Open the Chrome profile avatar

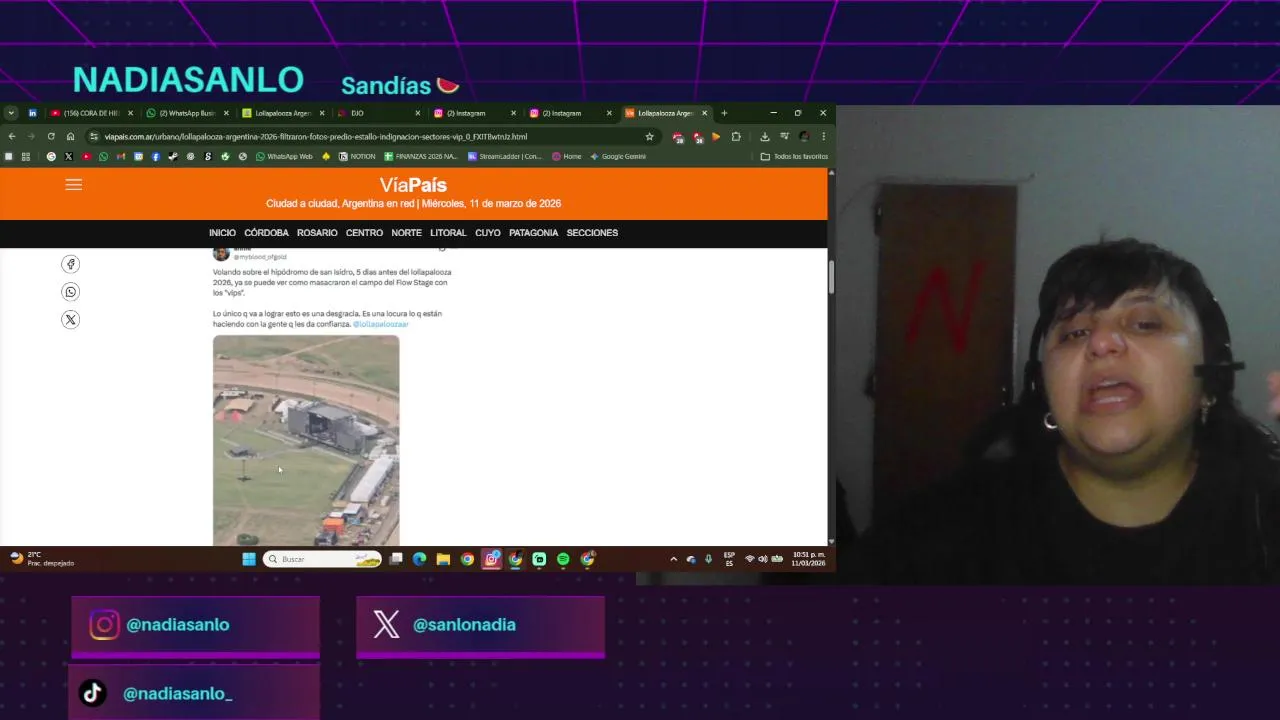[x=804, y=136]
